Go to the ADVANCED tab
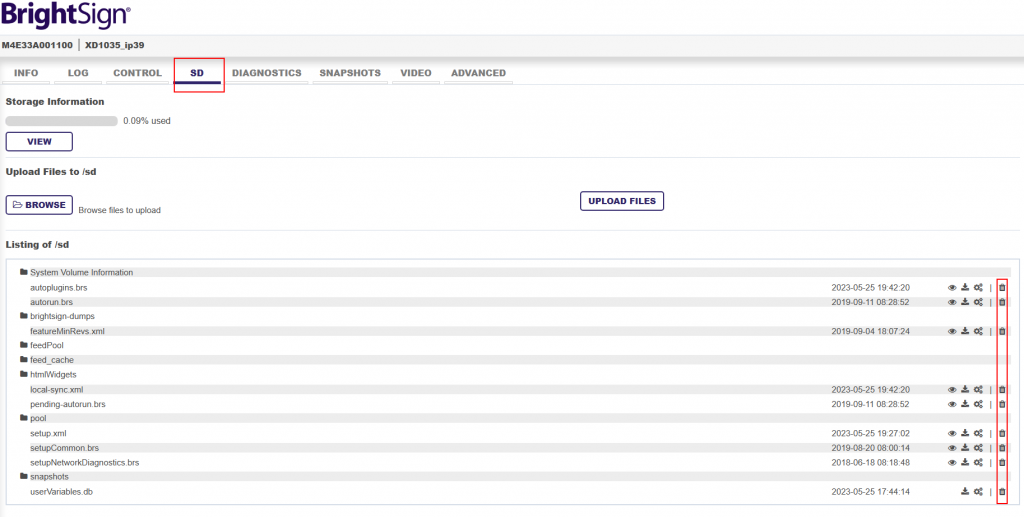Image resolution: width=1024 pixels, height=517 pixels. pyautogui.click(x=478, y=73)
